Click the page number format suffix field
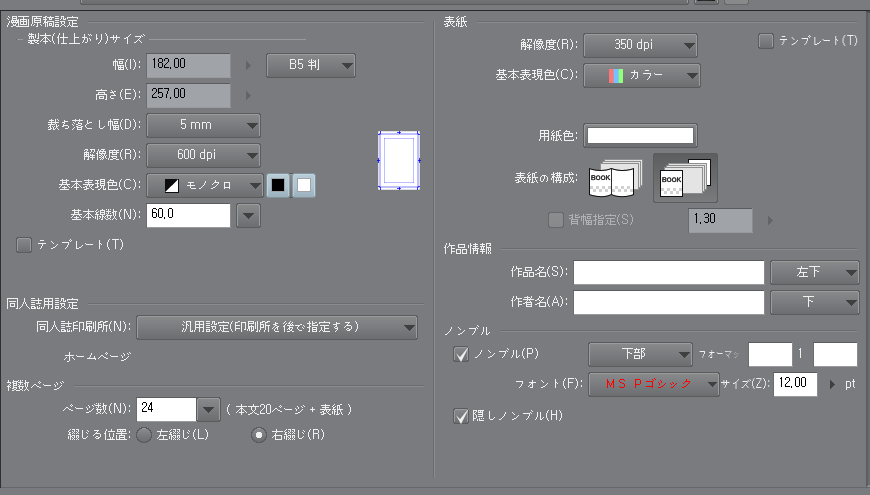870x495 pixels. pos(835,355)
